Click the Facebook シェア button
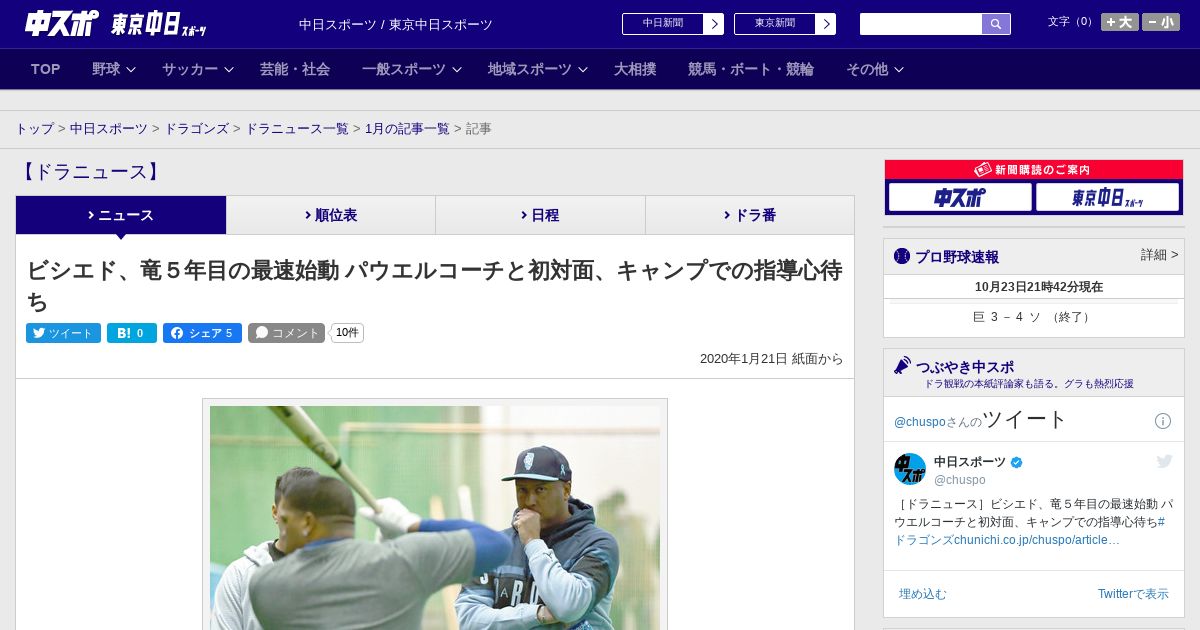The image size is (1200, 630). 202,333
